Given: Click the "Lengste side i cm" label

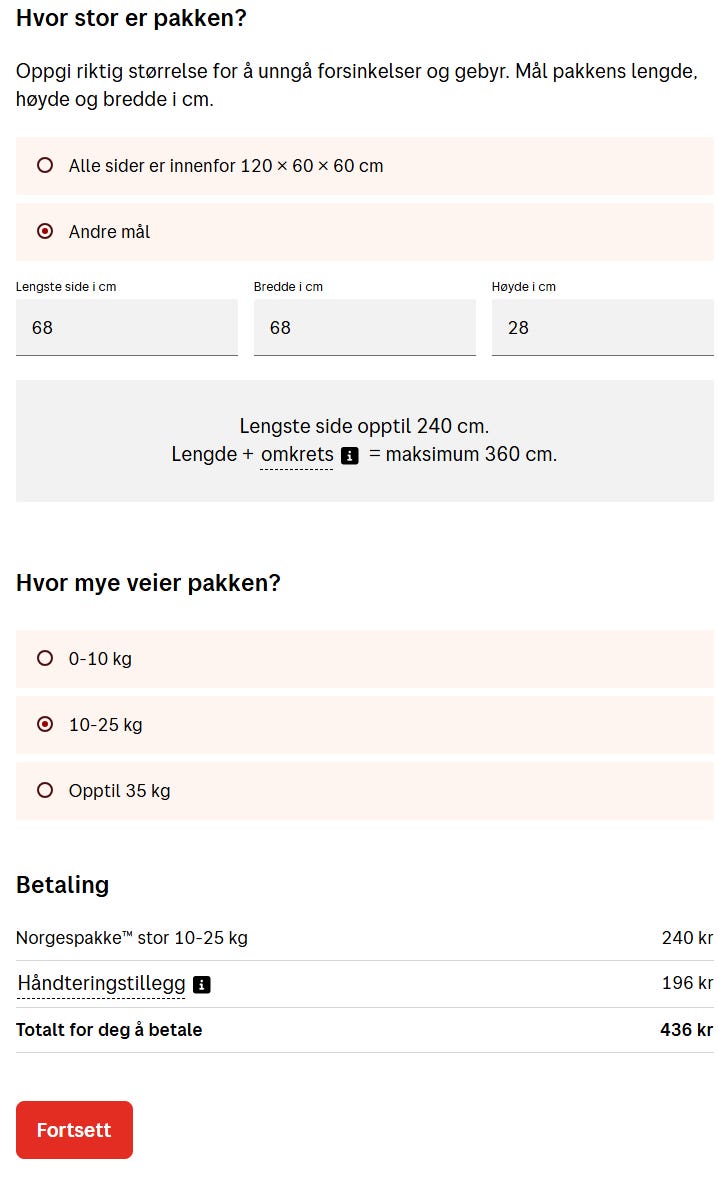Looking at the screenshot, I should tap(66, 287).
